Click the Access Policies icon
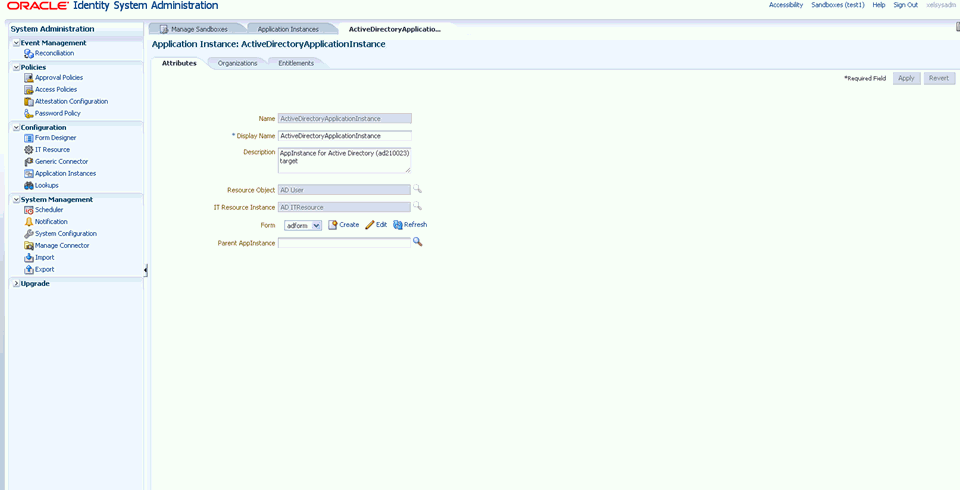The height and width of the screenshot is (490, 960). (29, 89)
